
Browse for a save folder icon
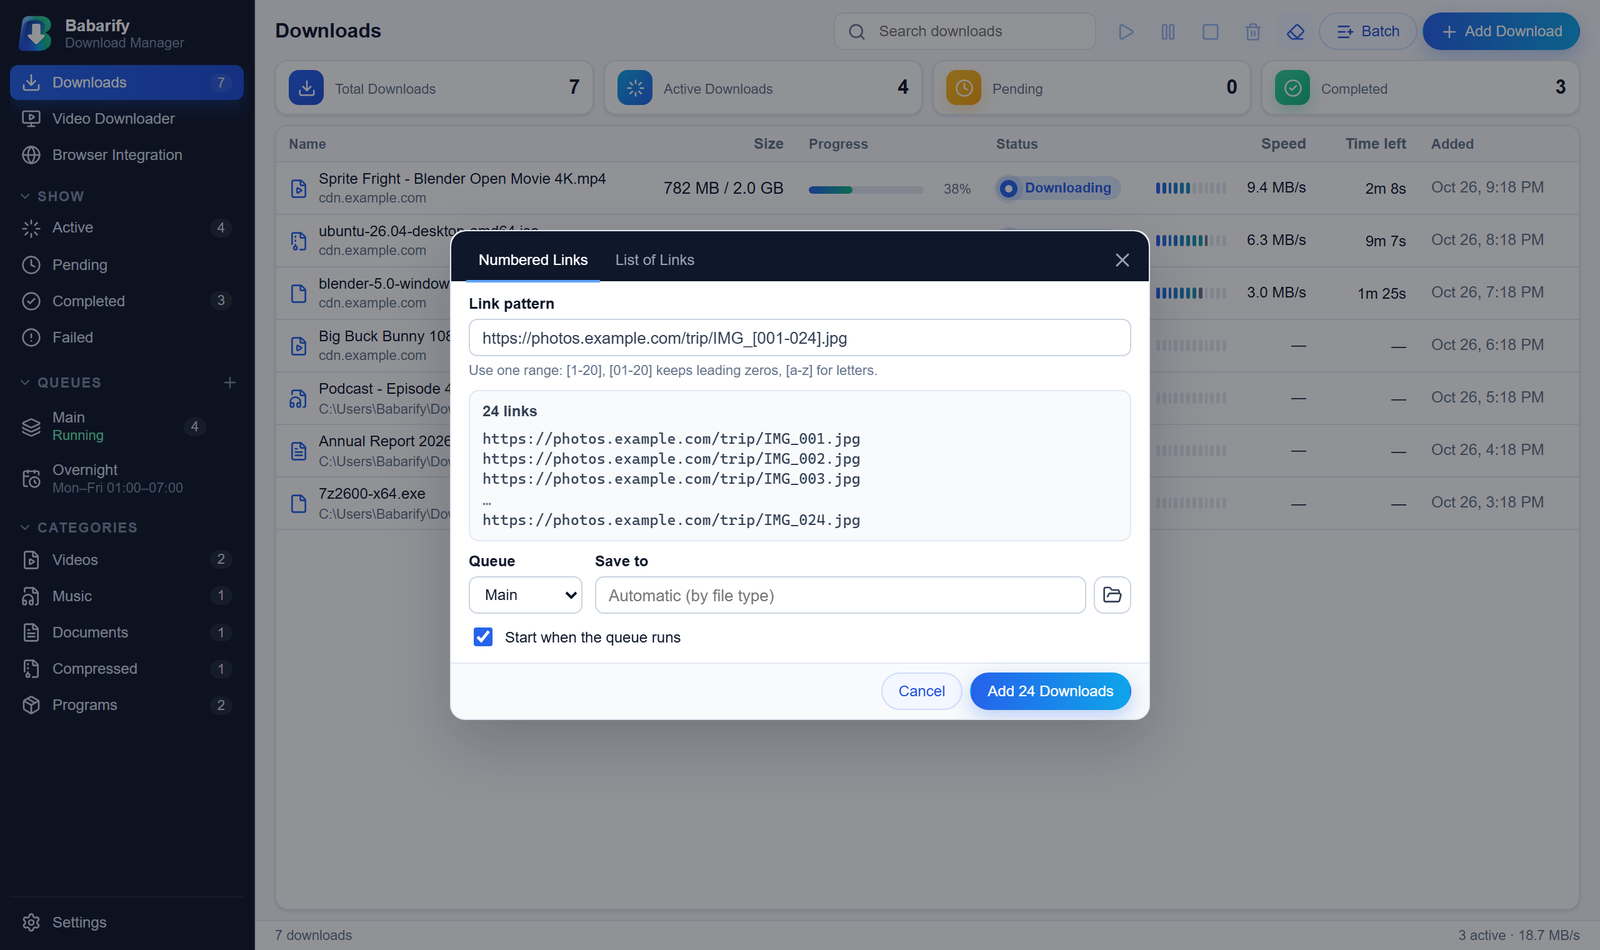tap(1112, 595)
